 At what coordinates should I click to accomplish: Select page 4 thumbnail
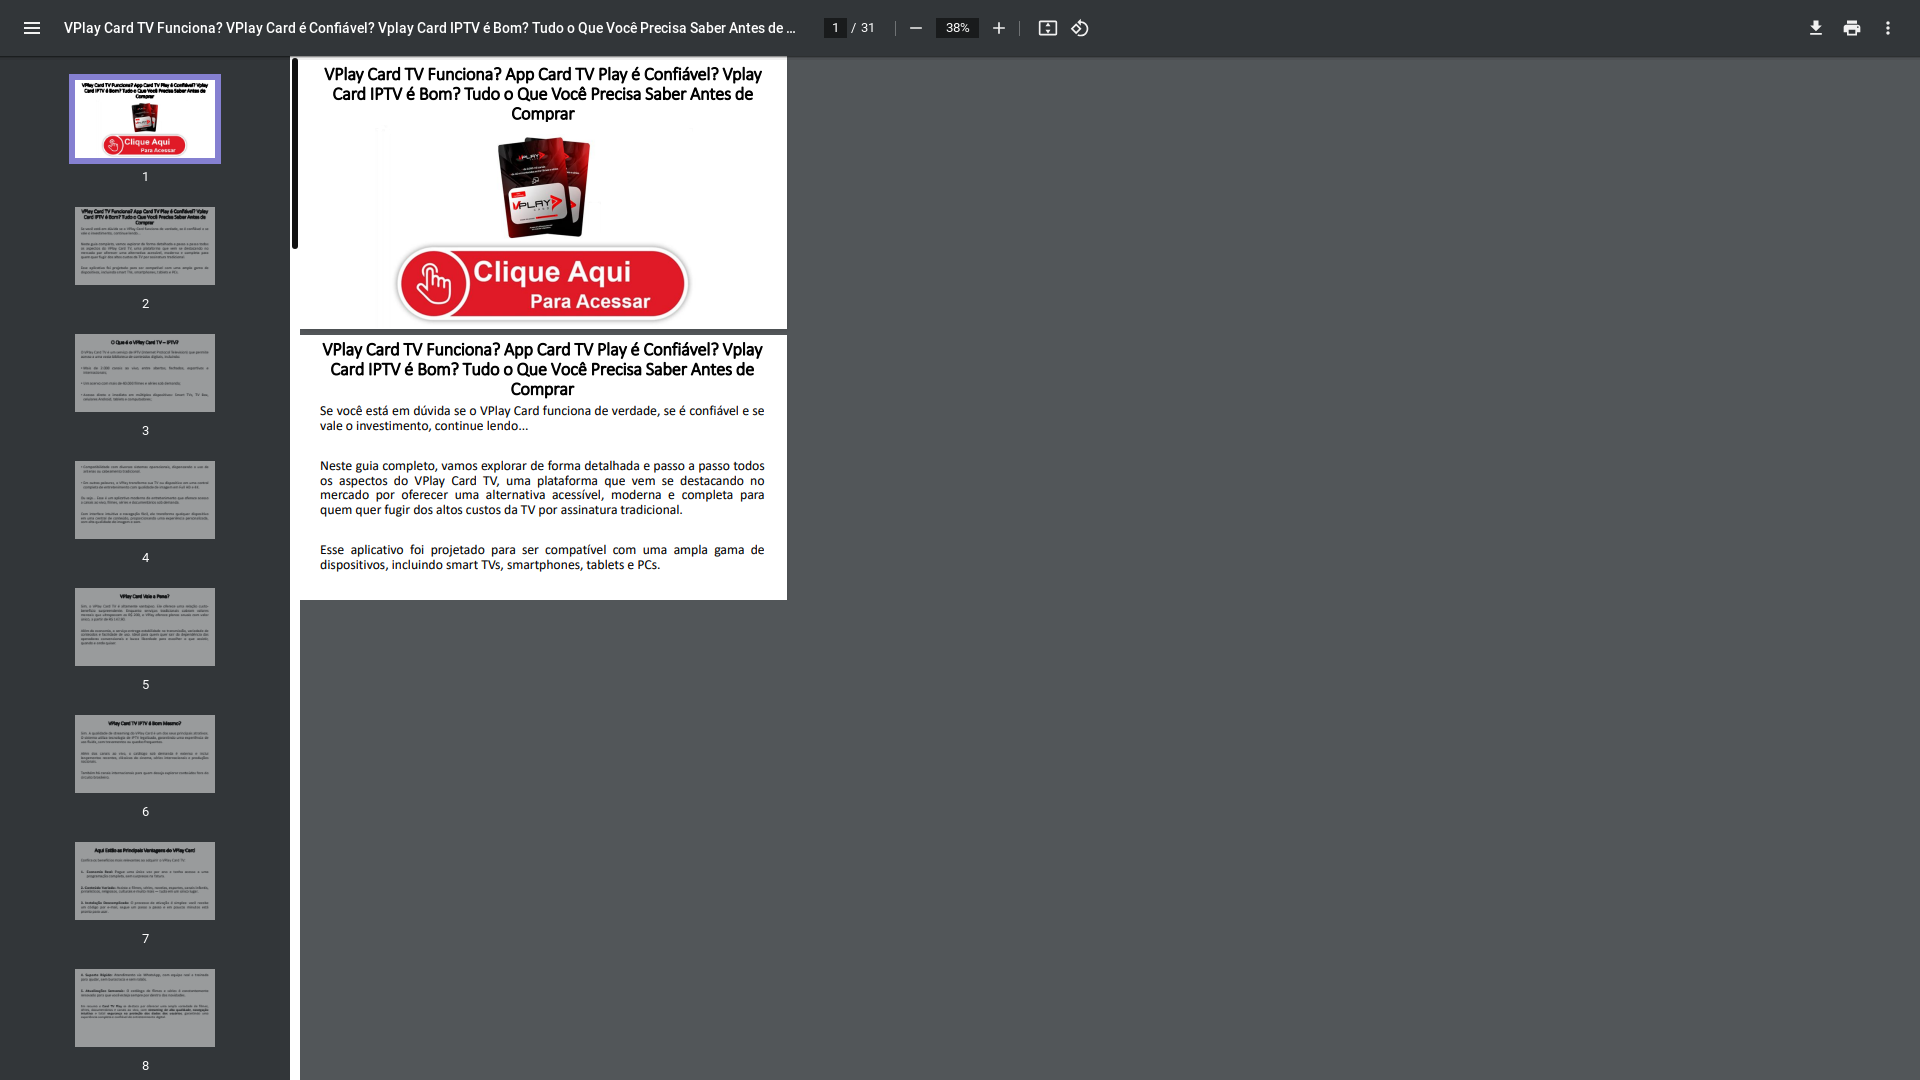[x=145, y=500]
